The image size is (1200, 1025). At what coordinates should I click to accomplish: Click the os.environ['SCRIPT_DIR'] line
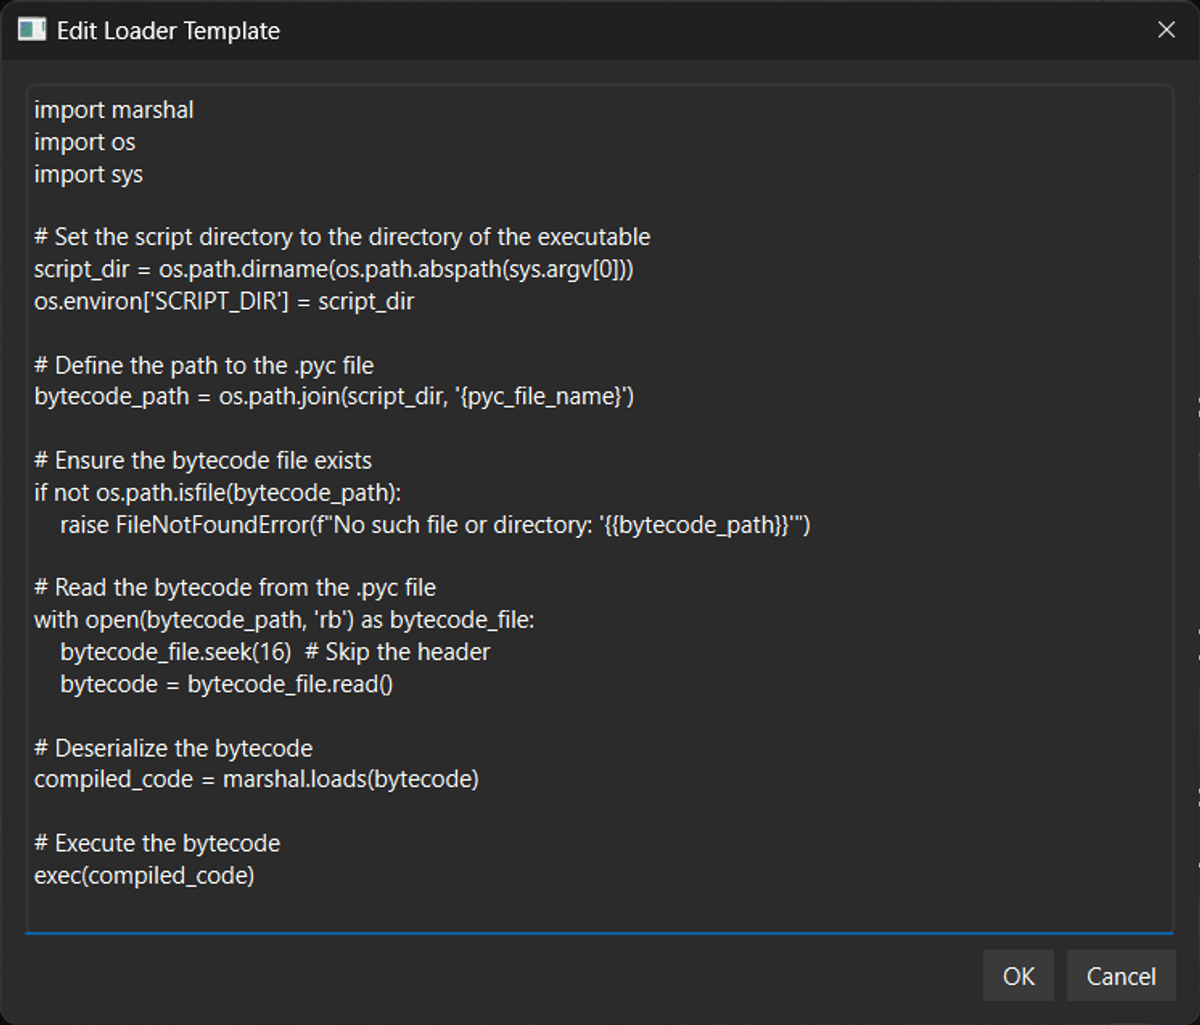224,301
